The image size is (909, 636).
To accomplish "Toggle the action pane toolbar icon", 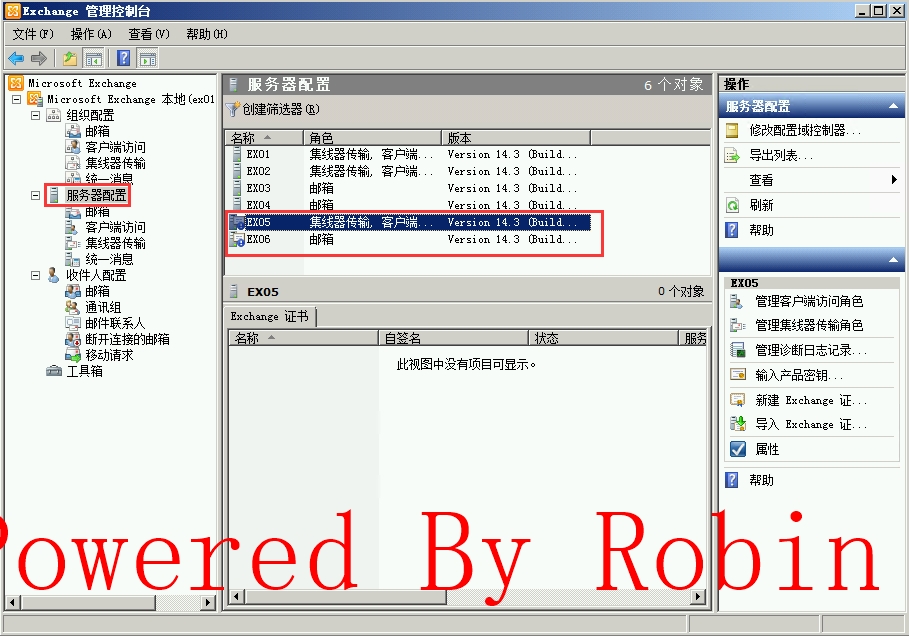I will pos(148,59).
